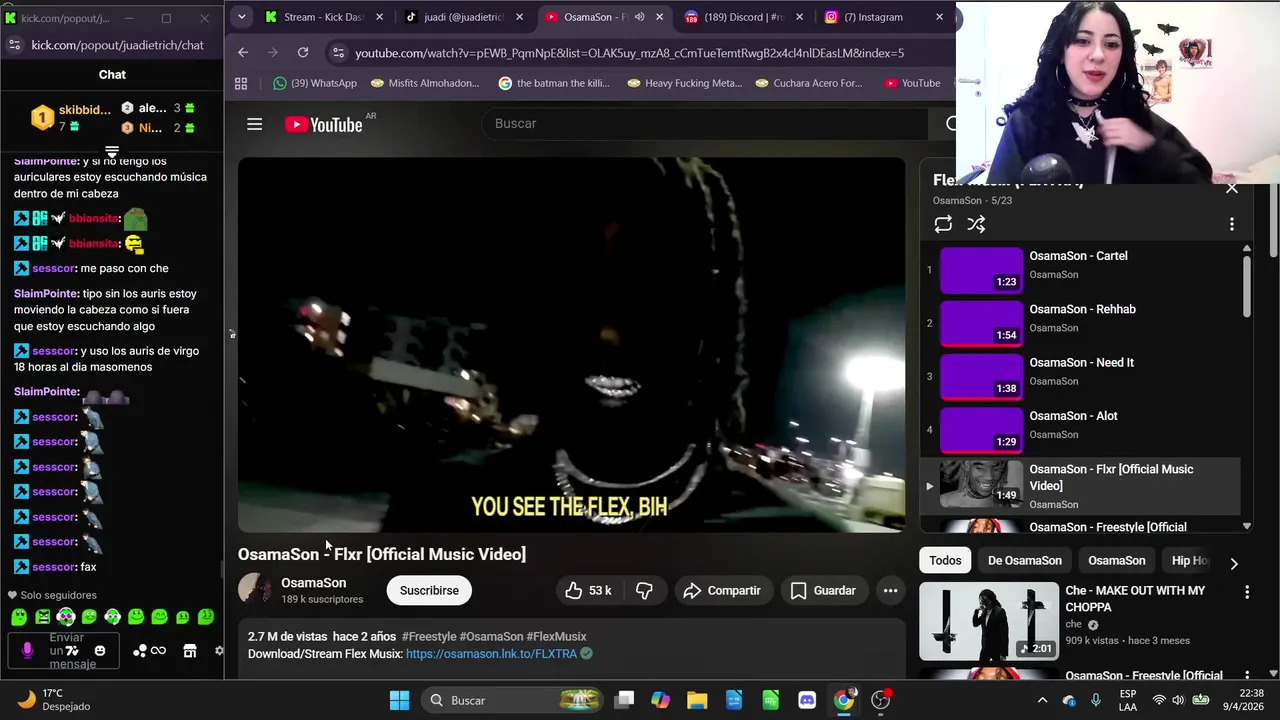Open the playlist three-dot options menu

coord(1232,225)
